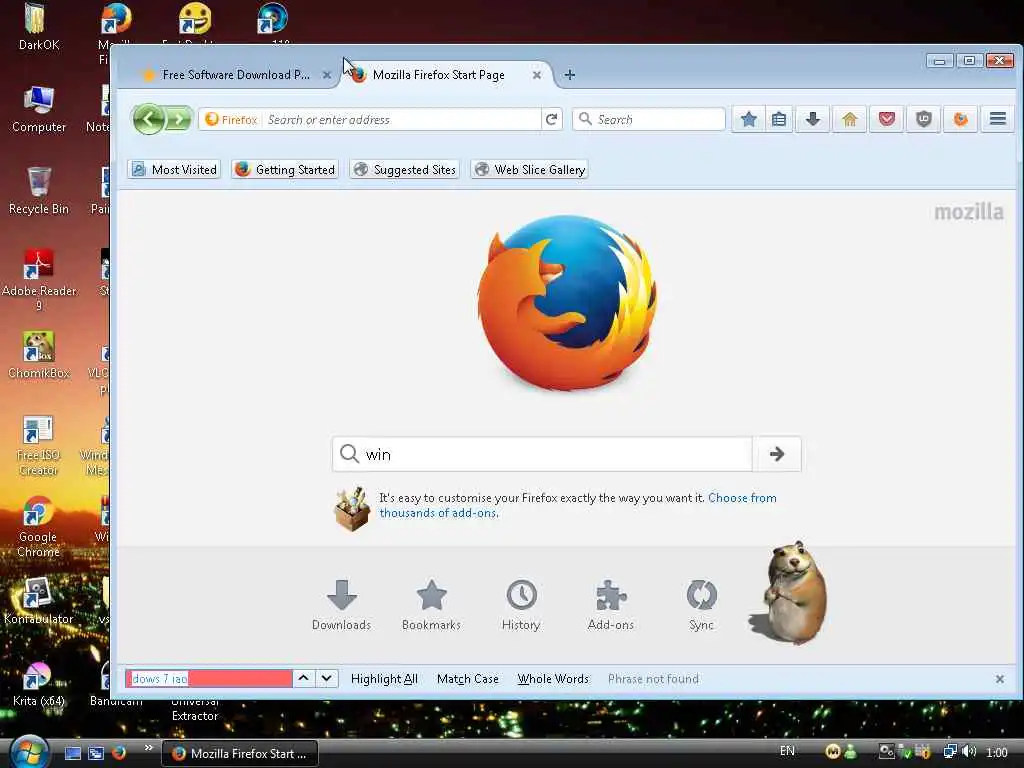Open Web Slice Gallery bookmark
The width and height of the screenshot is (1024, 768).
(530, 170)
